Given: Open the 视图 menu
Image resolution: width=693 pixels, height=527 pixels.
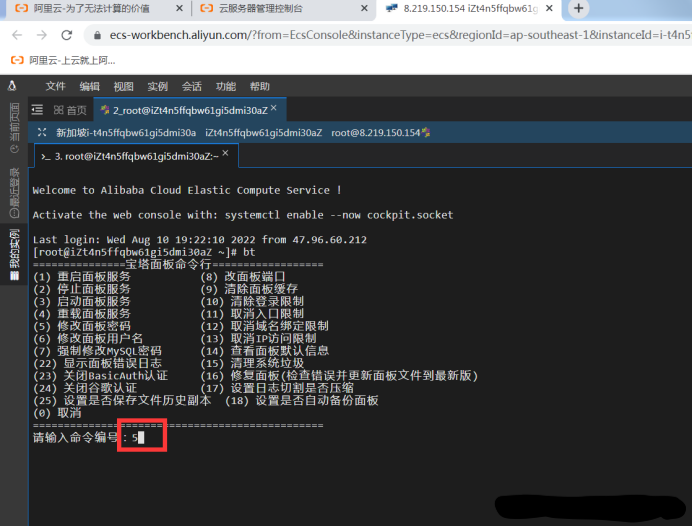Looking at the screenshot, I should tap(123, 86).
